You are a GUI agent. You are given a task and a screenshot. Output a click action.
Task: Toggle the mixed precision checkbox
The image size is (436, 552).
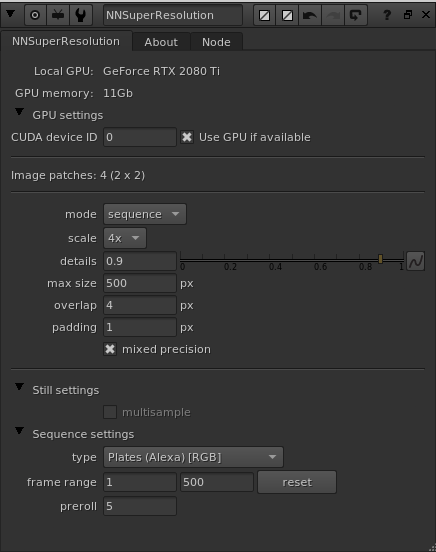click(x=110, y=349)
